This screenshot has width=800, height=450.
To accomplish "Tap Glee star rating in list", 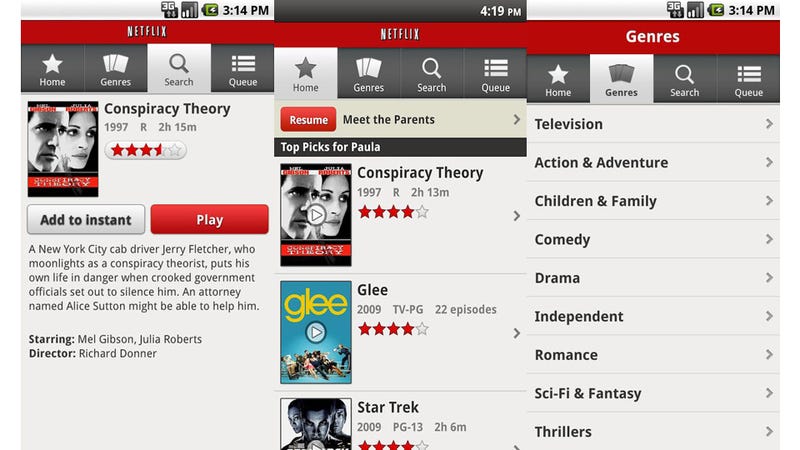I will pyautogui.click(x=393, y=329).
